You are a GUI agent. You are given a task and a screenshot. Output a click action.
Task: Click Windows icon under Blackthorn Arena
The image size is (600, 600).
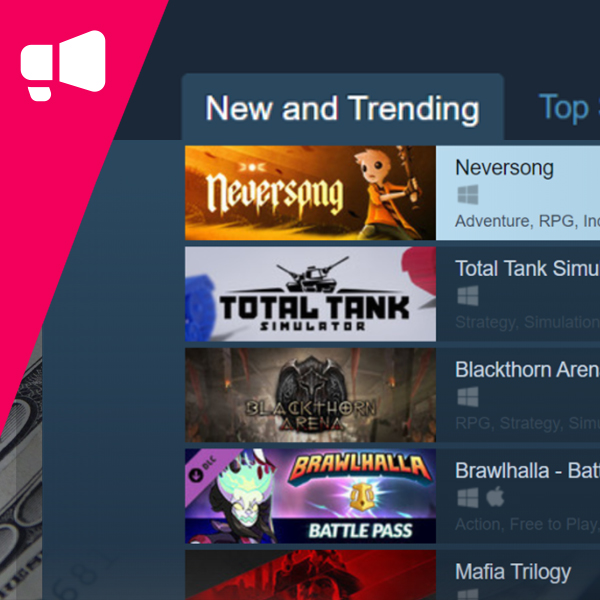[x=468, y=397]
